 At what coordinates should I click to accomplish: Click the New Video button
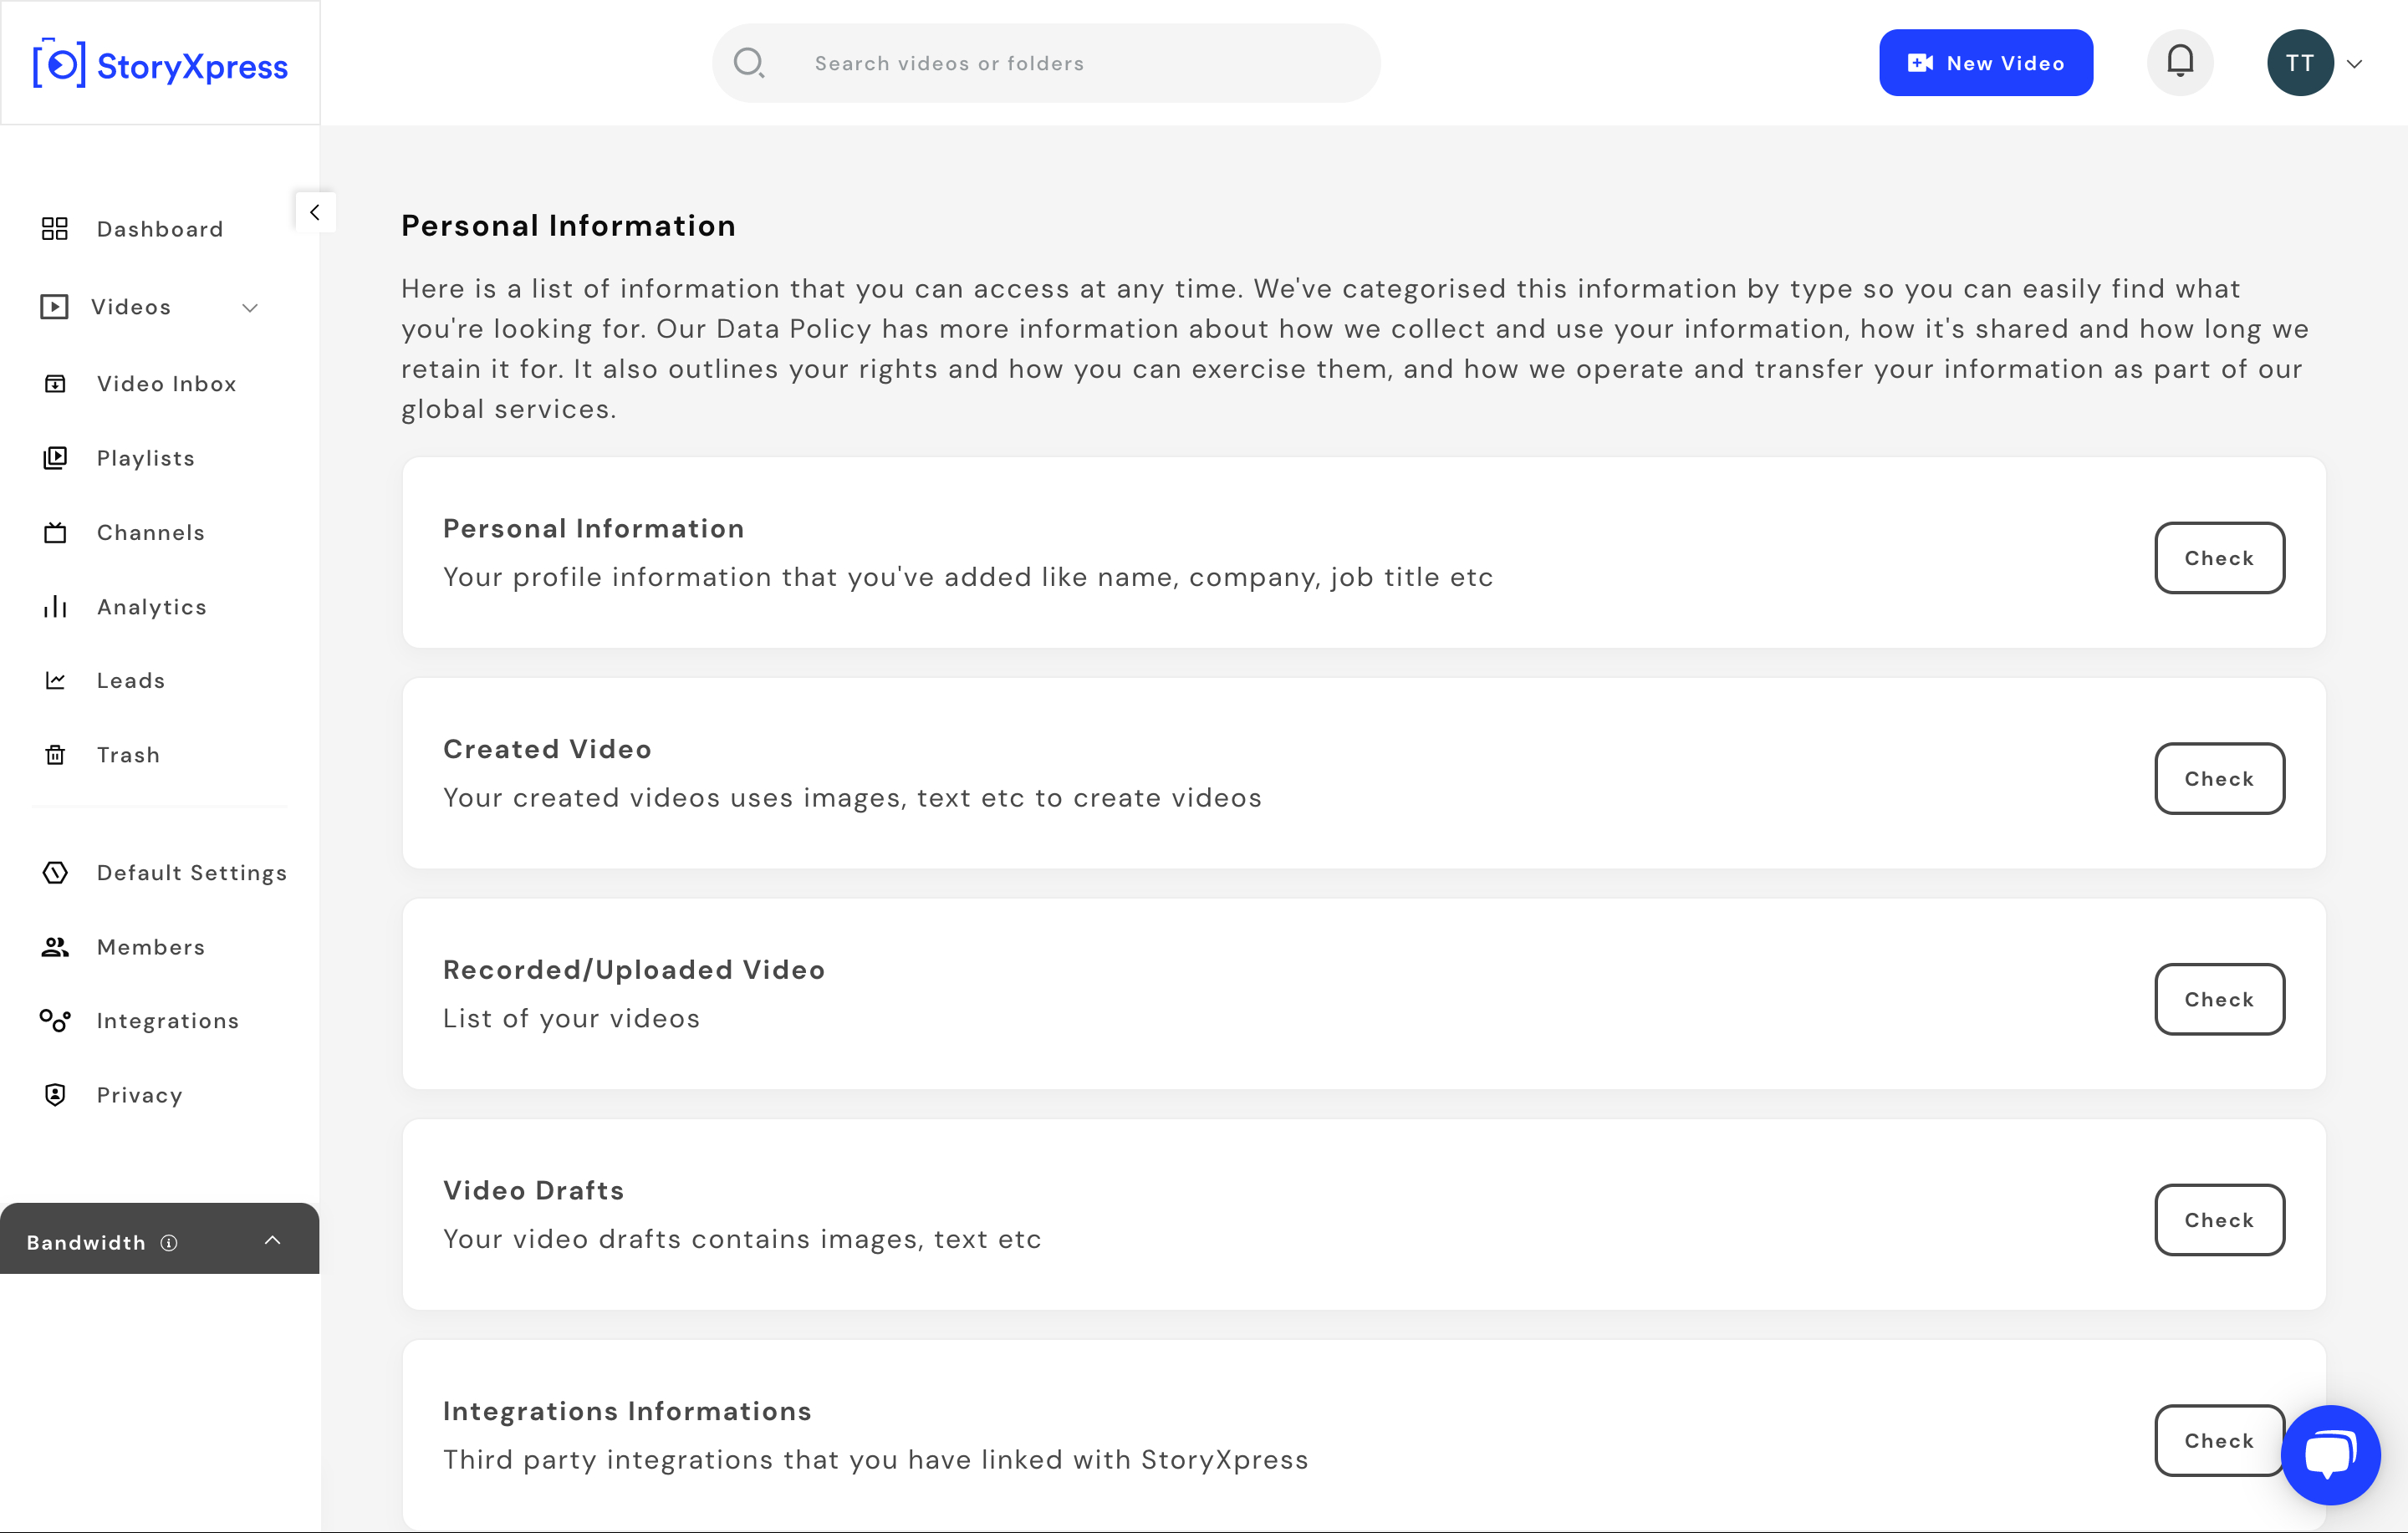pos(1986,63)
